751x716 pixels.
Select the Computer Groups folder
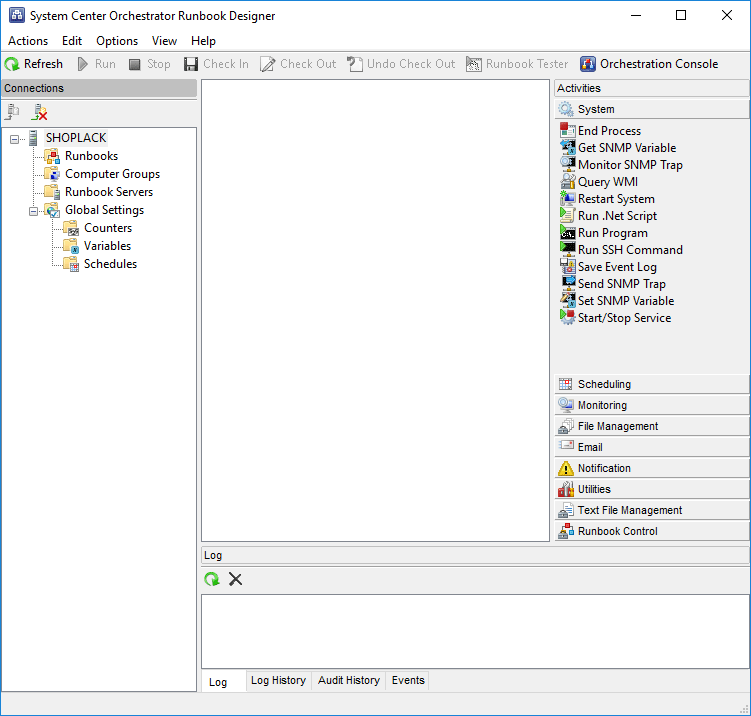click(x=113, y=174)
